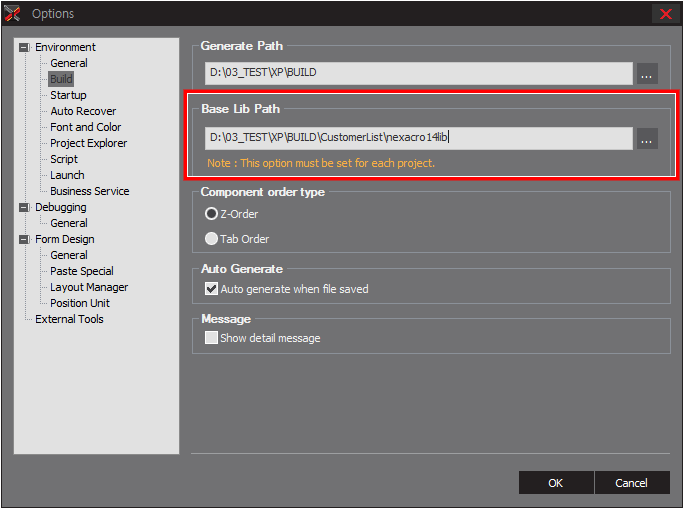Close the Options dialog window
This screenshot has width=684, height=509.
[x=664, y=13]
